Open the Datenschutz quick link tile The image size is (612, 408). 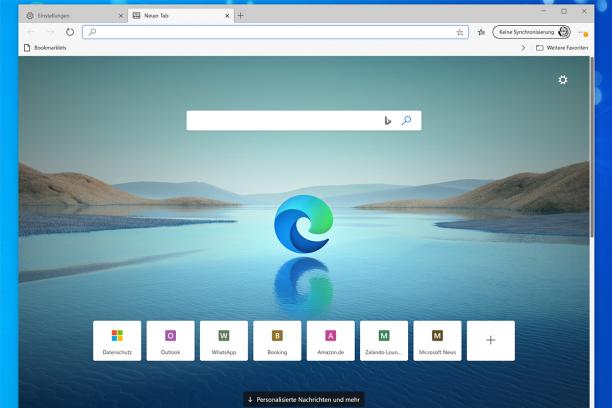coord(117,341)
